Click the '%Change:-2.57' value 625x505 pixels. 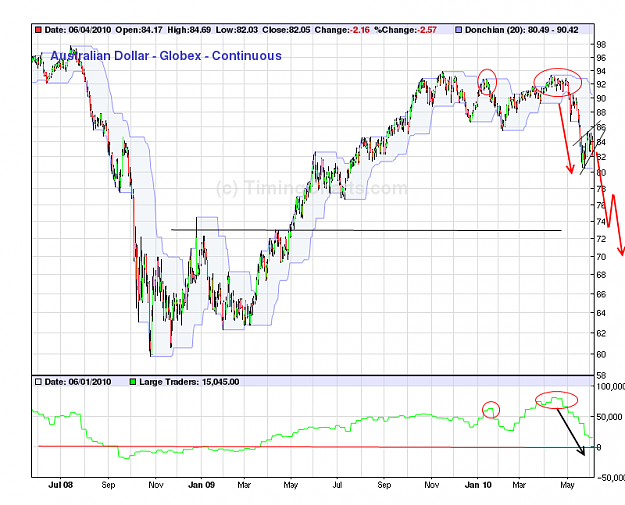coord(405,30)
